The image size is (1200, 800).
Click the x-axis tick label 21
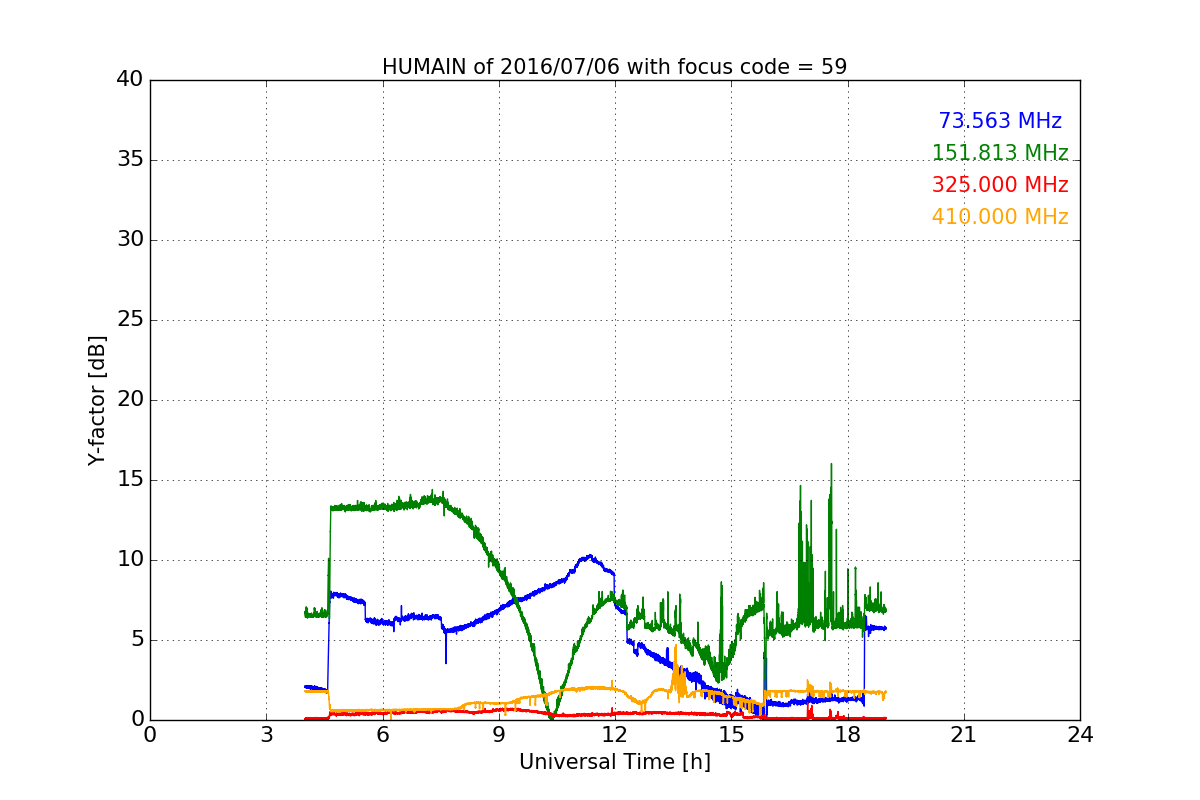coord(964,735)
